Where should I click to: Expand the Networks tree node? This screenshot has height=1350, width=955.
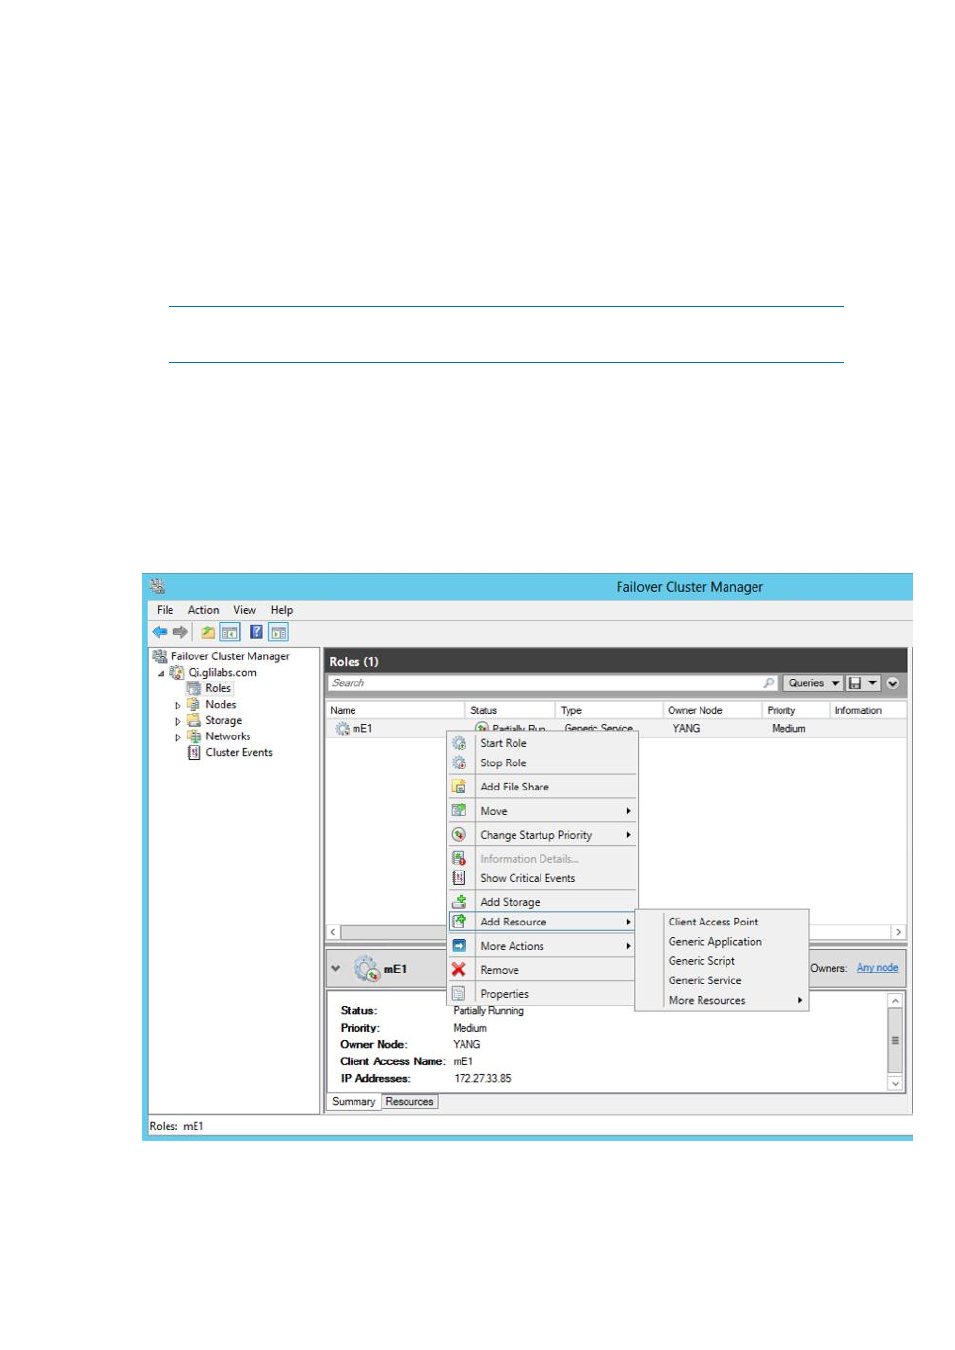coord(178,737)
